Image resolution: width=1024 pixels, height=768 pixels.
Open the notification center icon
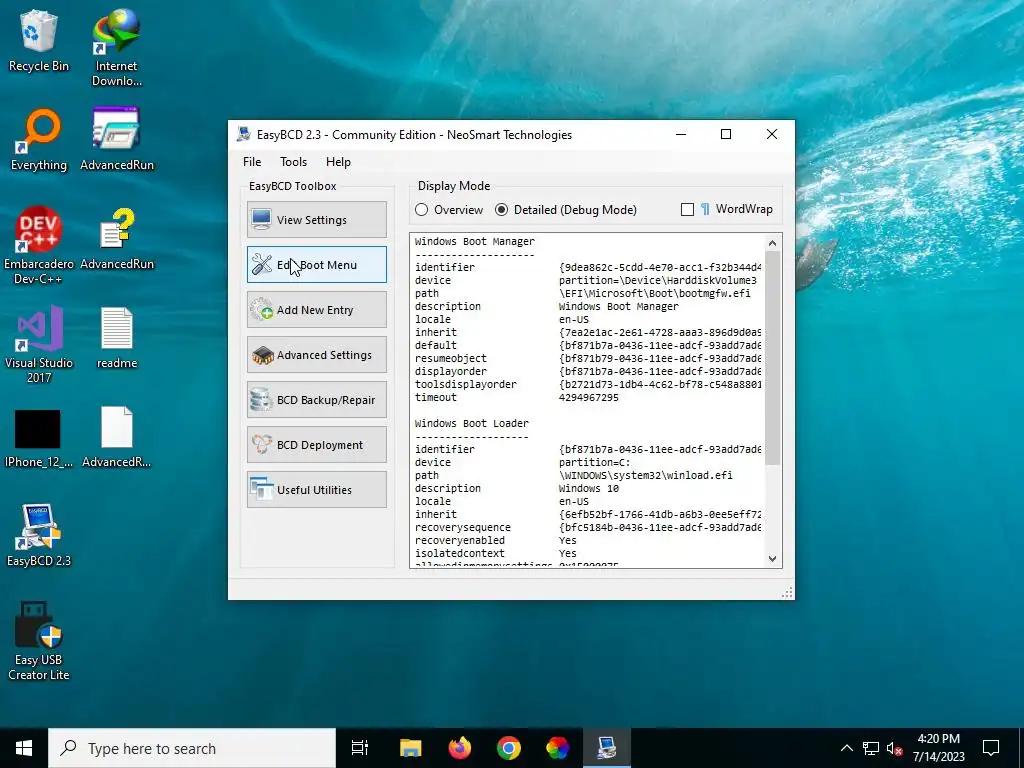click(x=991, y=748)
